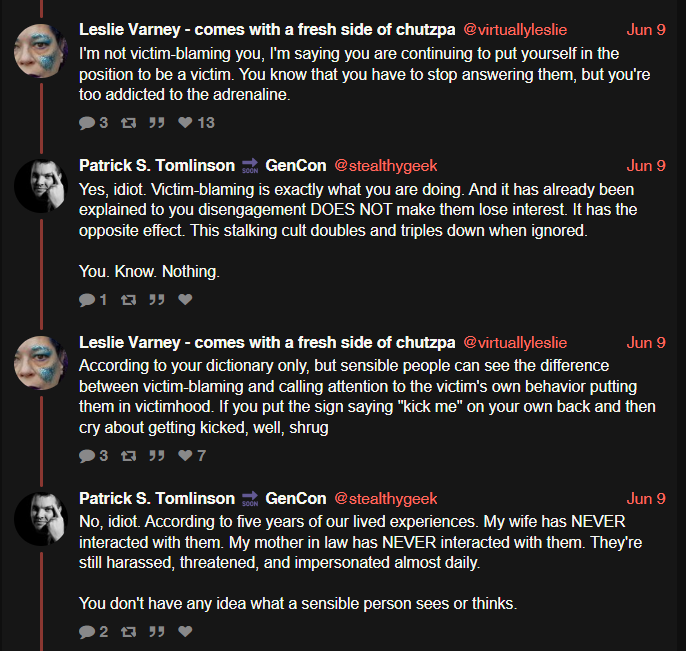Quote the 'kick me' sign tweet

click(157, 455)
